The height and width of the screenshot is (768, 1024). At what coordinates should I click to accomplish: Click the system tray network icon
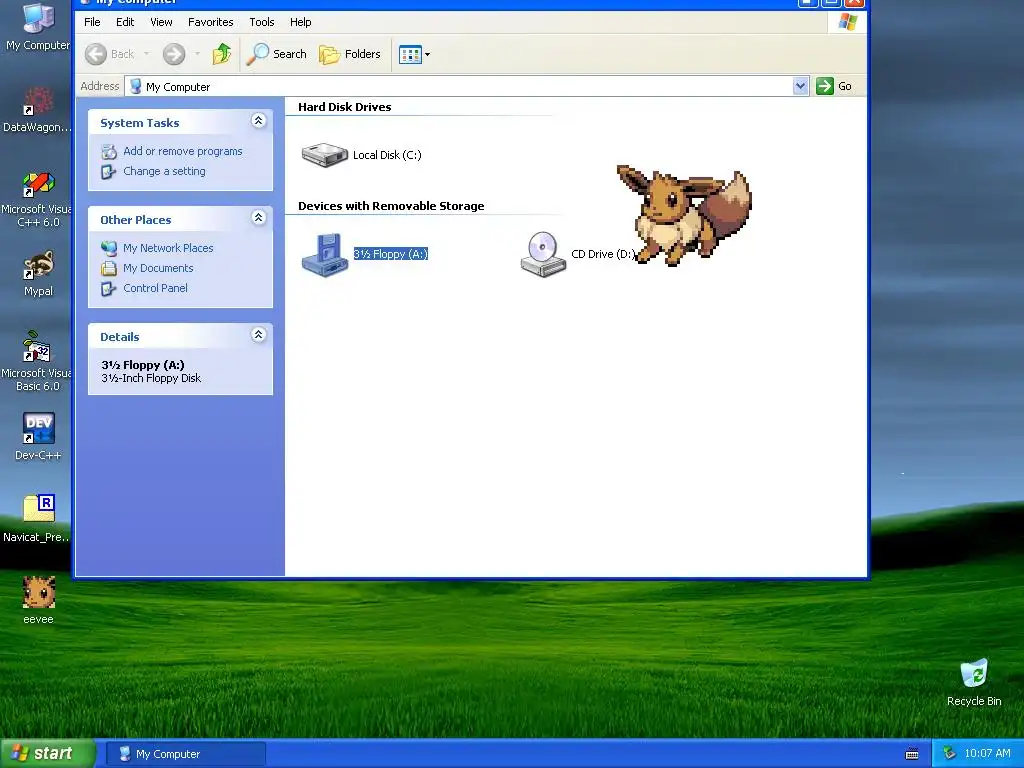949,754
